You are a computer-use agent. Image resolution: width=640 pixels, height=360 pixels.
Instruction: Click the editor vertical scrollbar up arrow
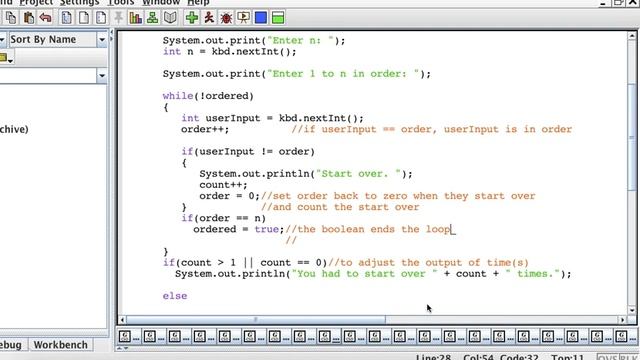(x=632, y=36)
